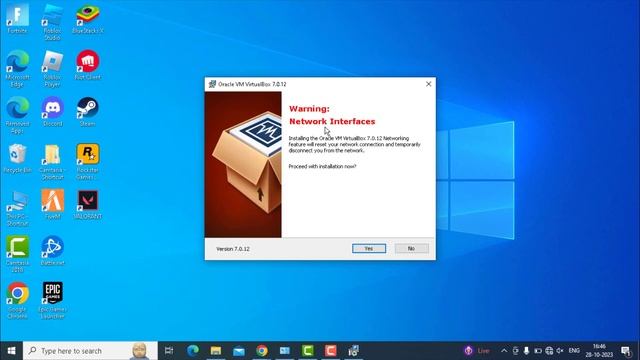Open the Camtasia - Shortcut folder icon

(52, 162)
